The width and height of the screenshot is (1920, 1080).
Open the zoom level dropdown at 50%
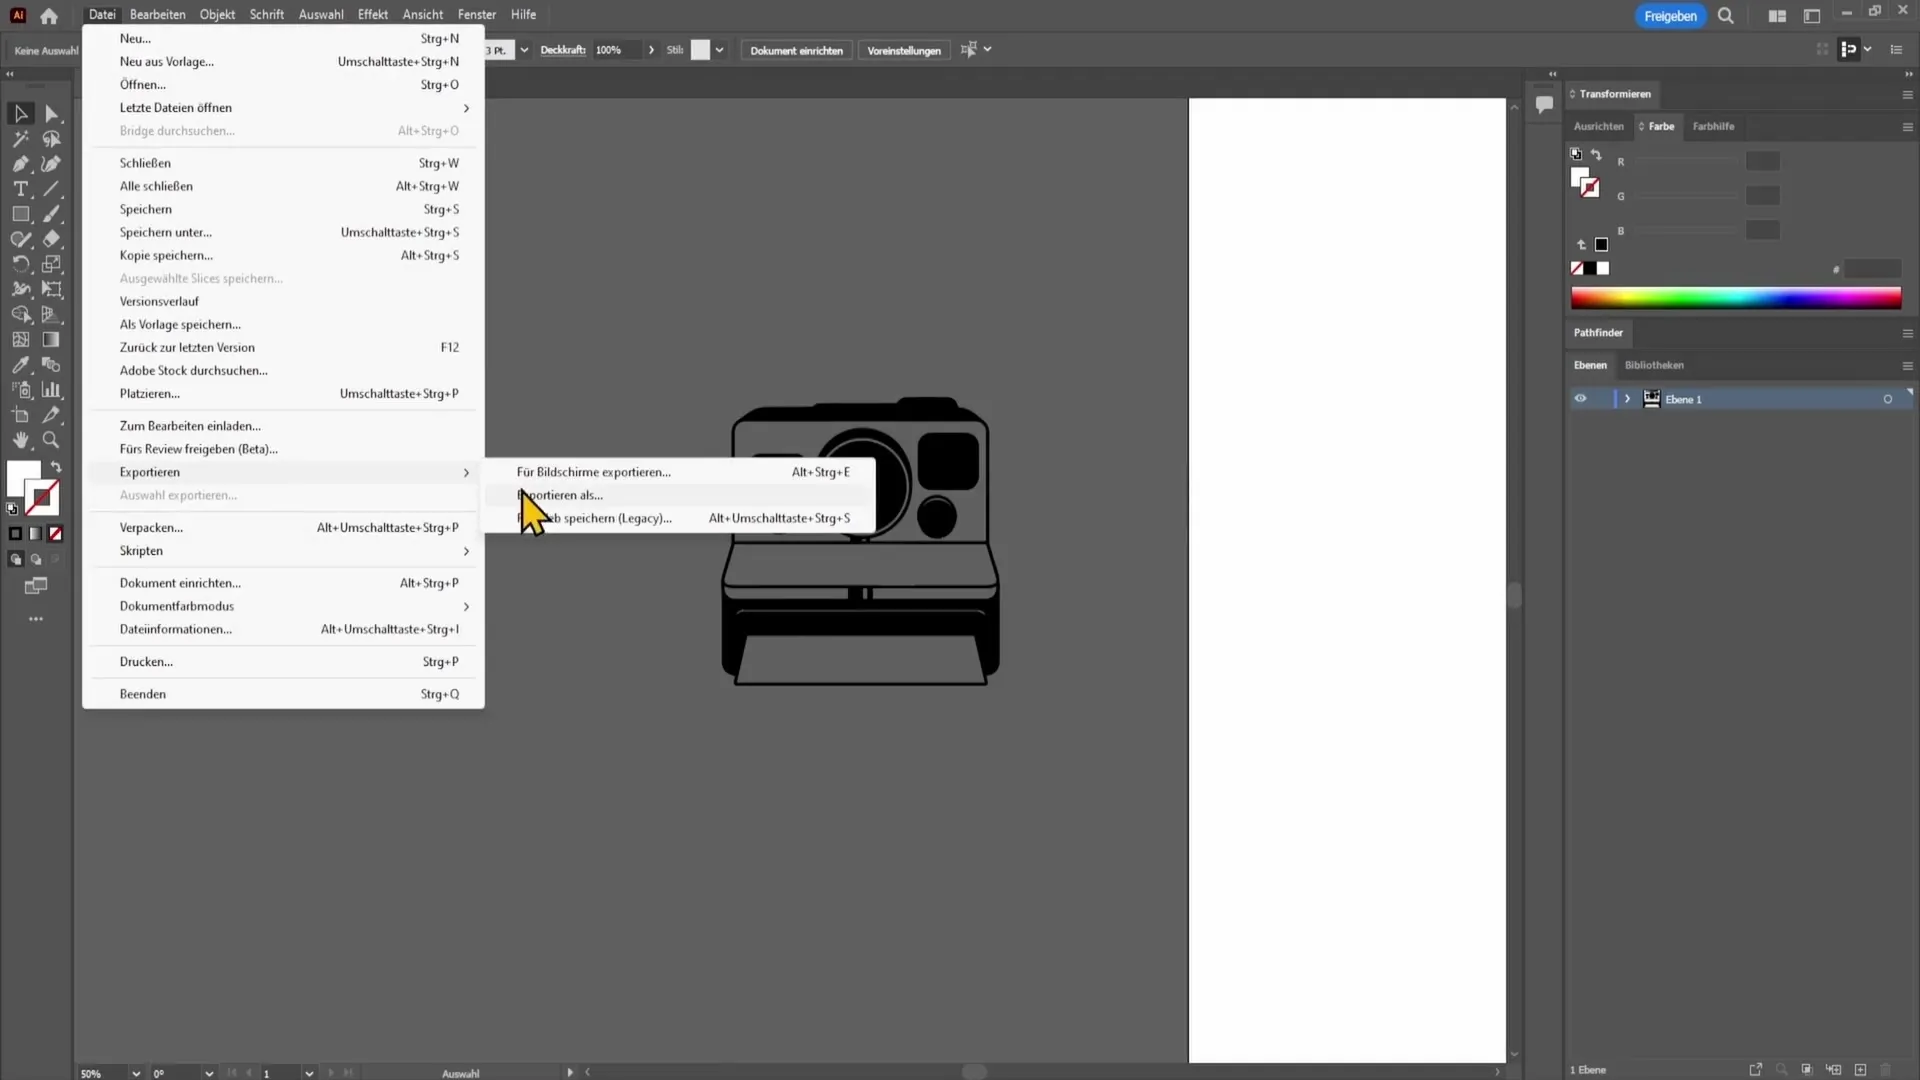(136, 1073)
